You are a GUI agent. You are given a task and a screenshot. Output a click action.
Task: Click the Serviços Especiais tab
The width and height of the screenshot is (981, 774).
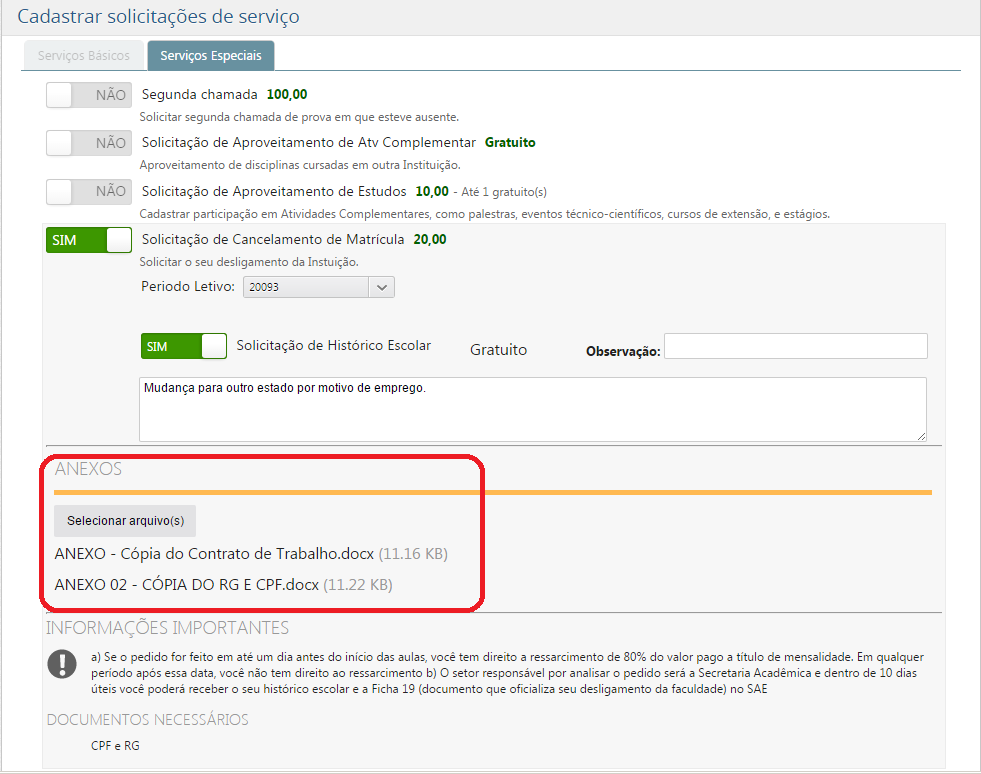[210, 56]
